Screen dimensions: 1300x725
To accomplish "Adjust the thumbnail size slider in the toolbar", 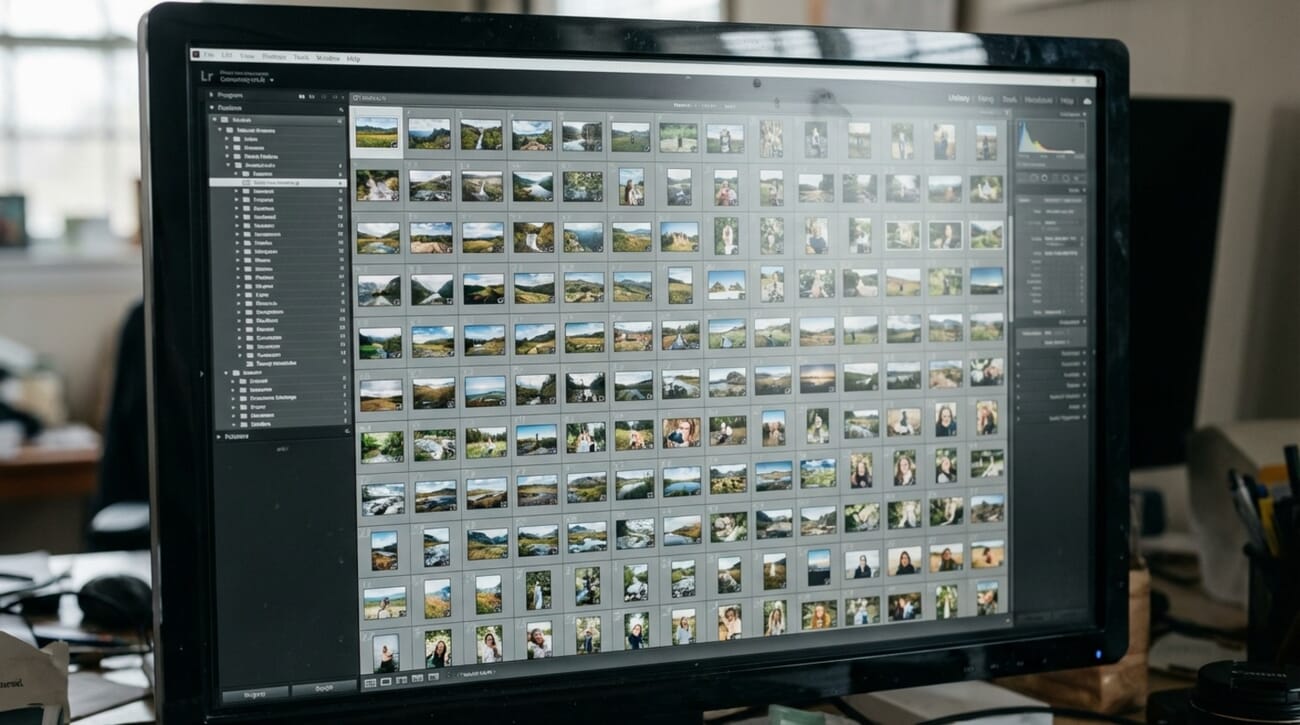I will point(482,675).
